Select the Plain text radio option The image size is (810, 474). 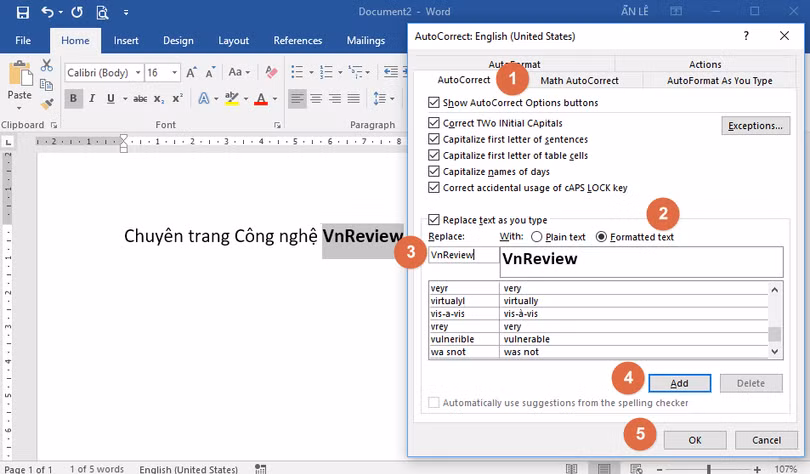pos(537,237)
